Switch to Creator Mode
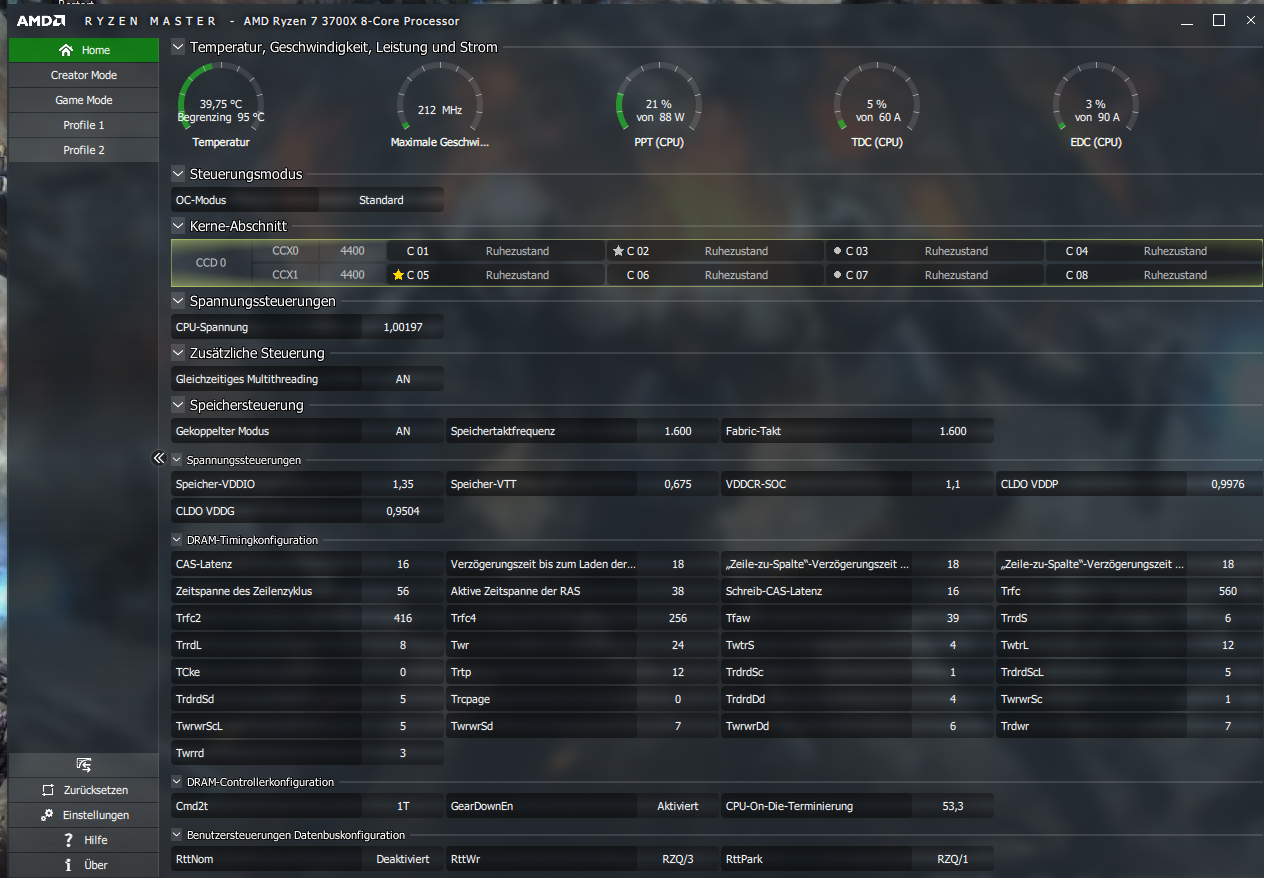Screen dimensions: 1264x878 coord(84,75)
